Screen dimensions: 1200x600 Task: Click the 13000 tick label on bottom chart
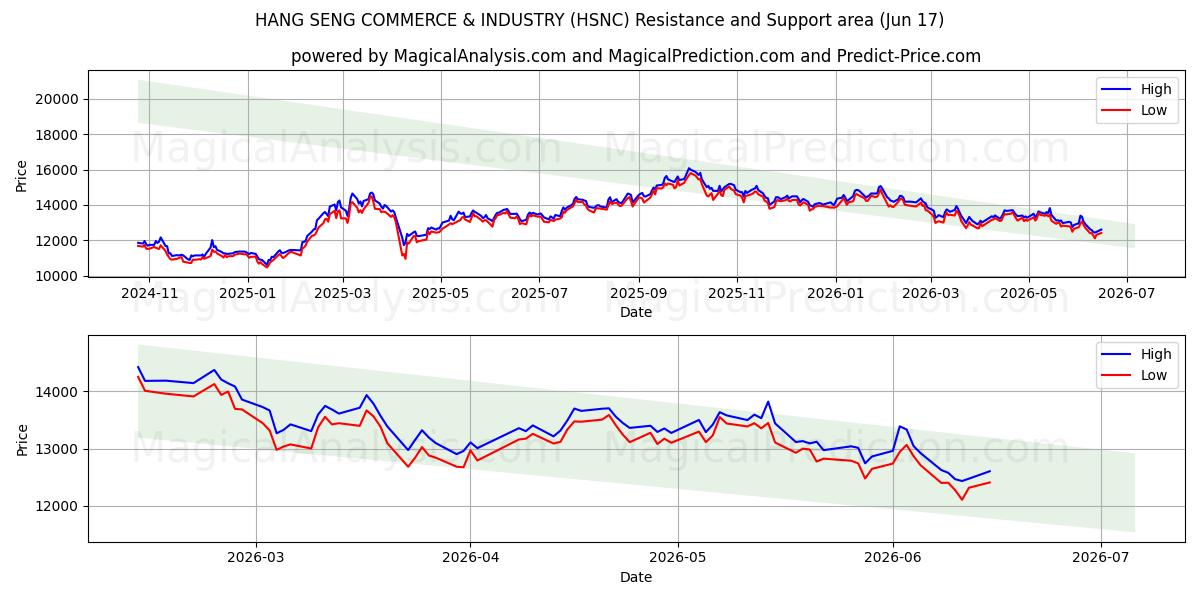click(x=59, y=449)
